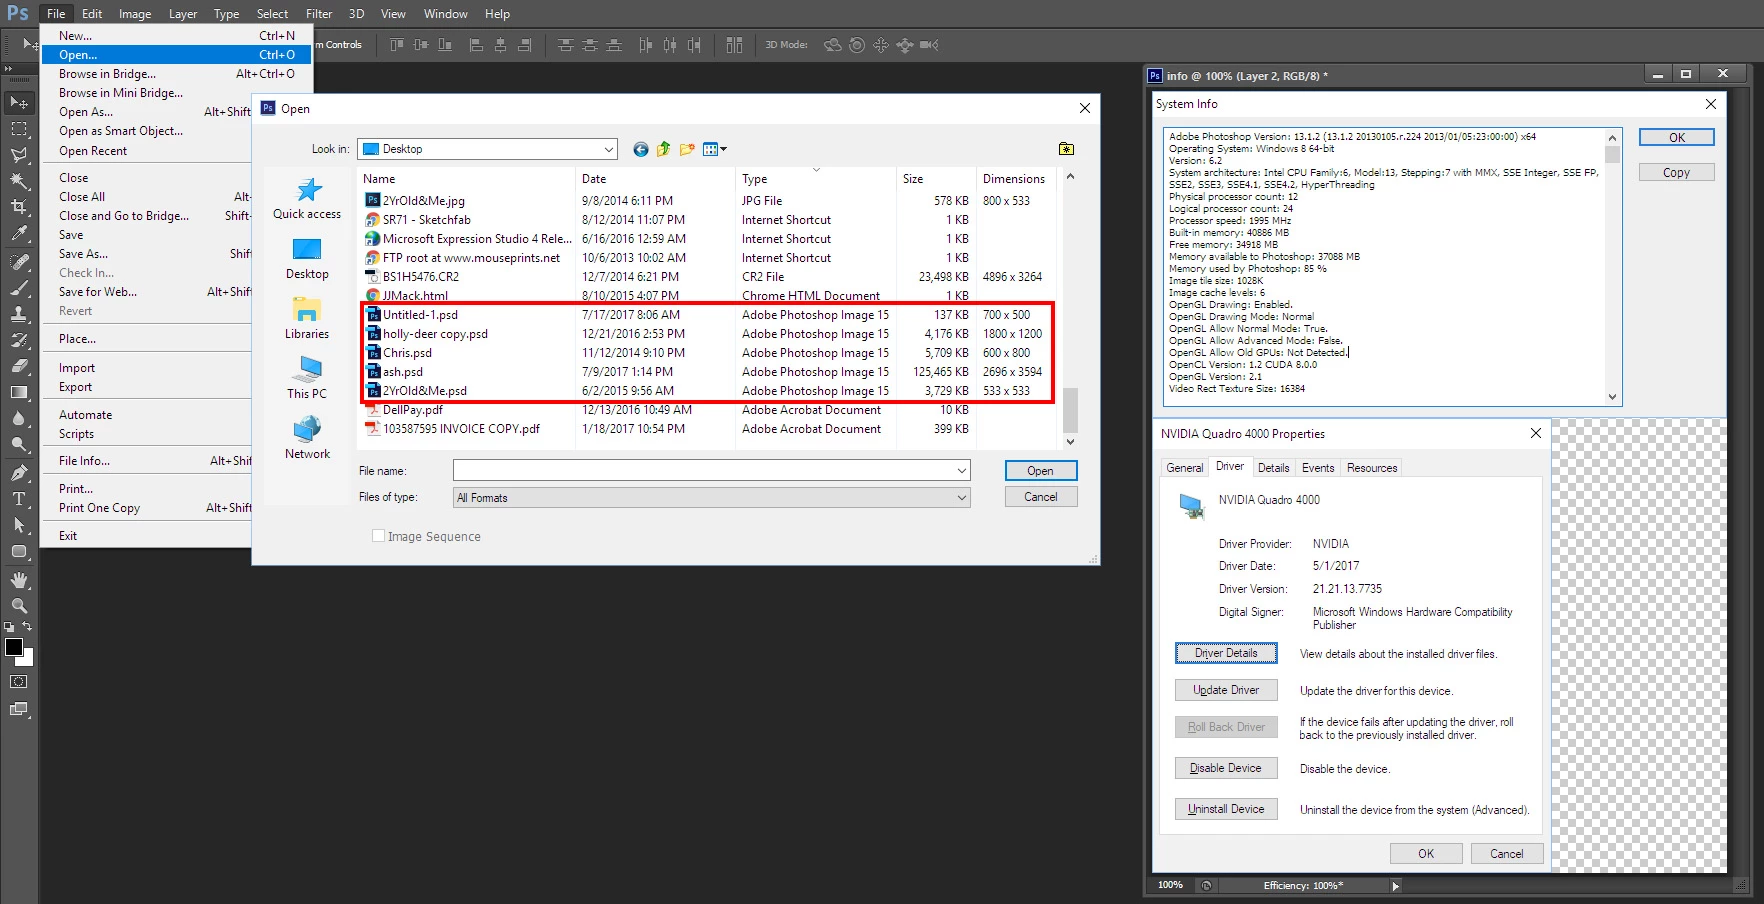Viewport: 1764px width, 904px height.
Task: Click the Quick Mask mode icon
Action: pos(19,682)
